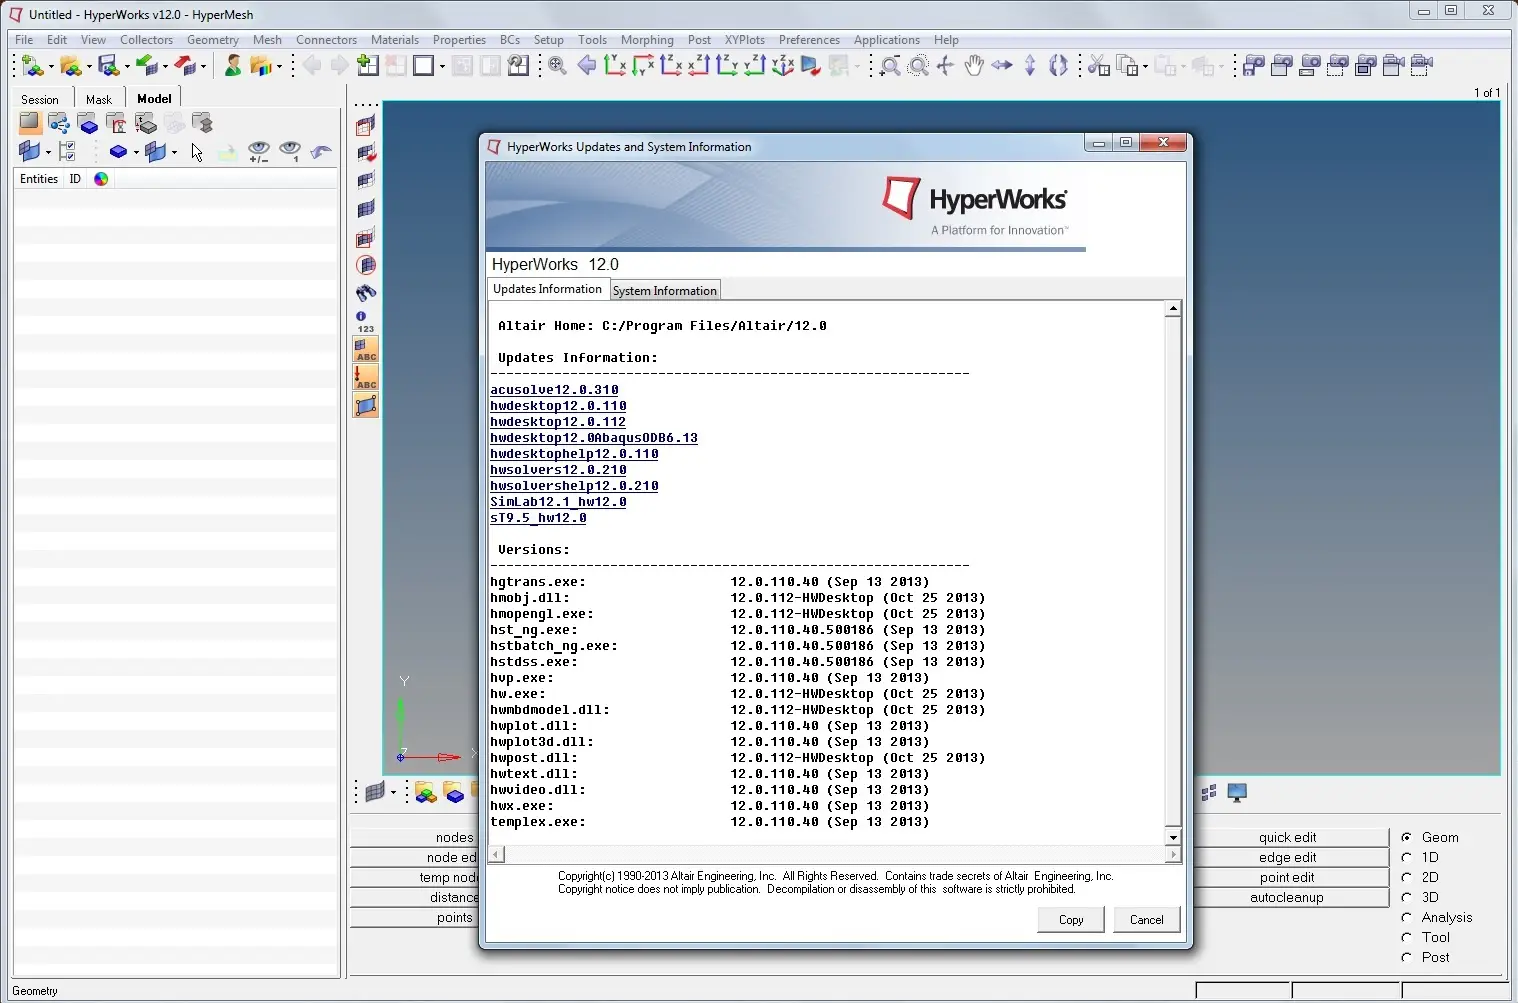Screen dimensions: 1518x1003
Task: Select the Analysis radio button
Action: coord(1406,917)
